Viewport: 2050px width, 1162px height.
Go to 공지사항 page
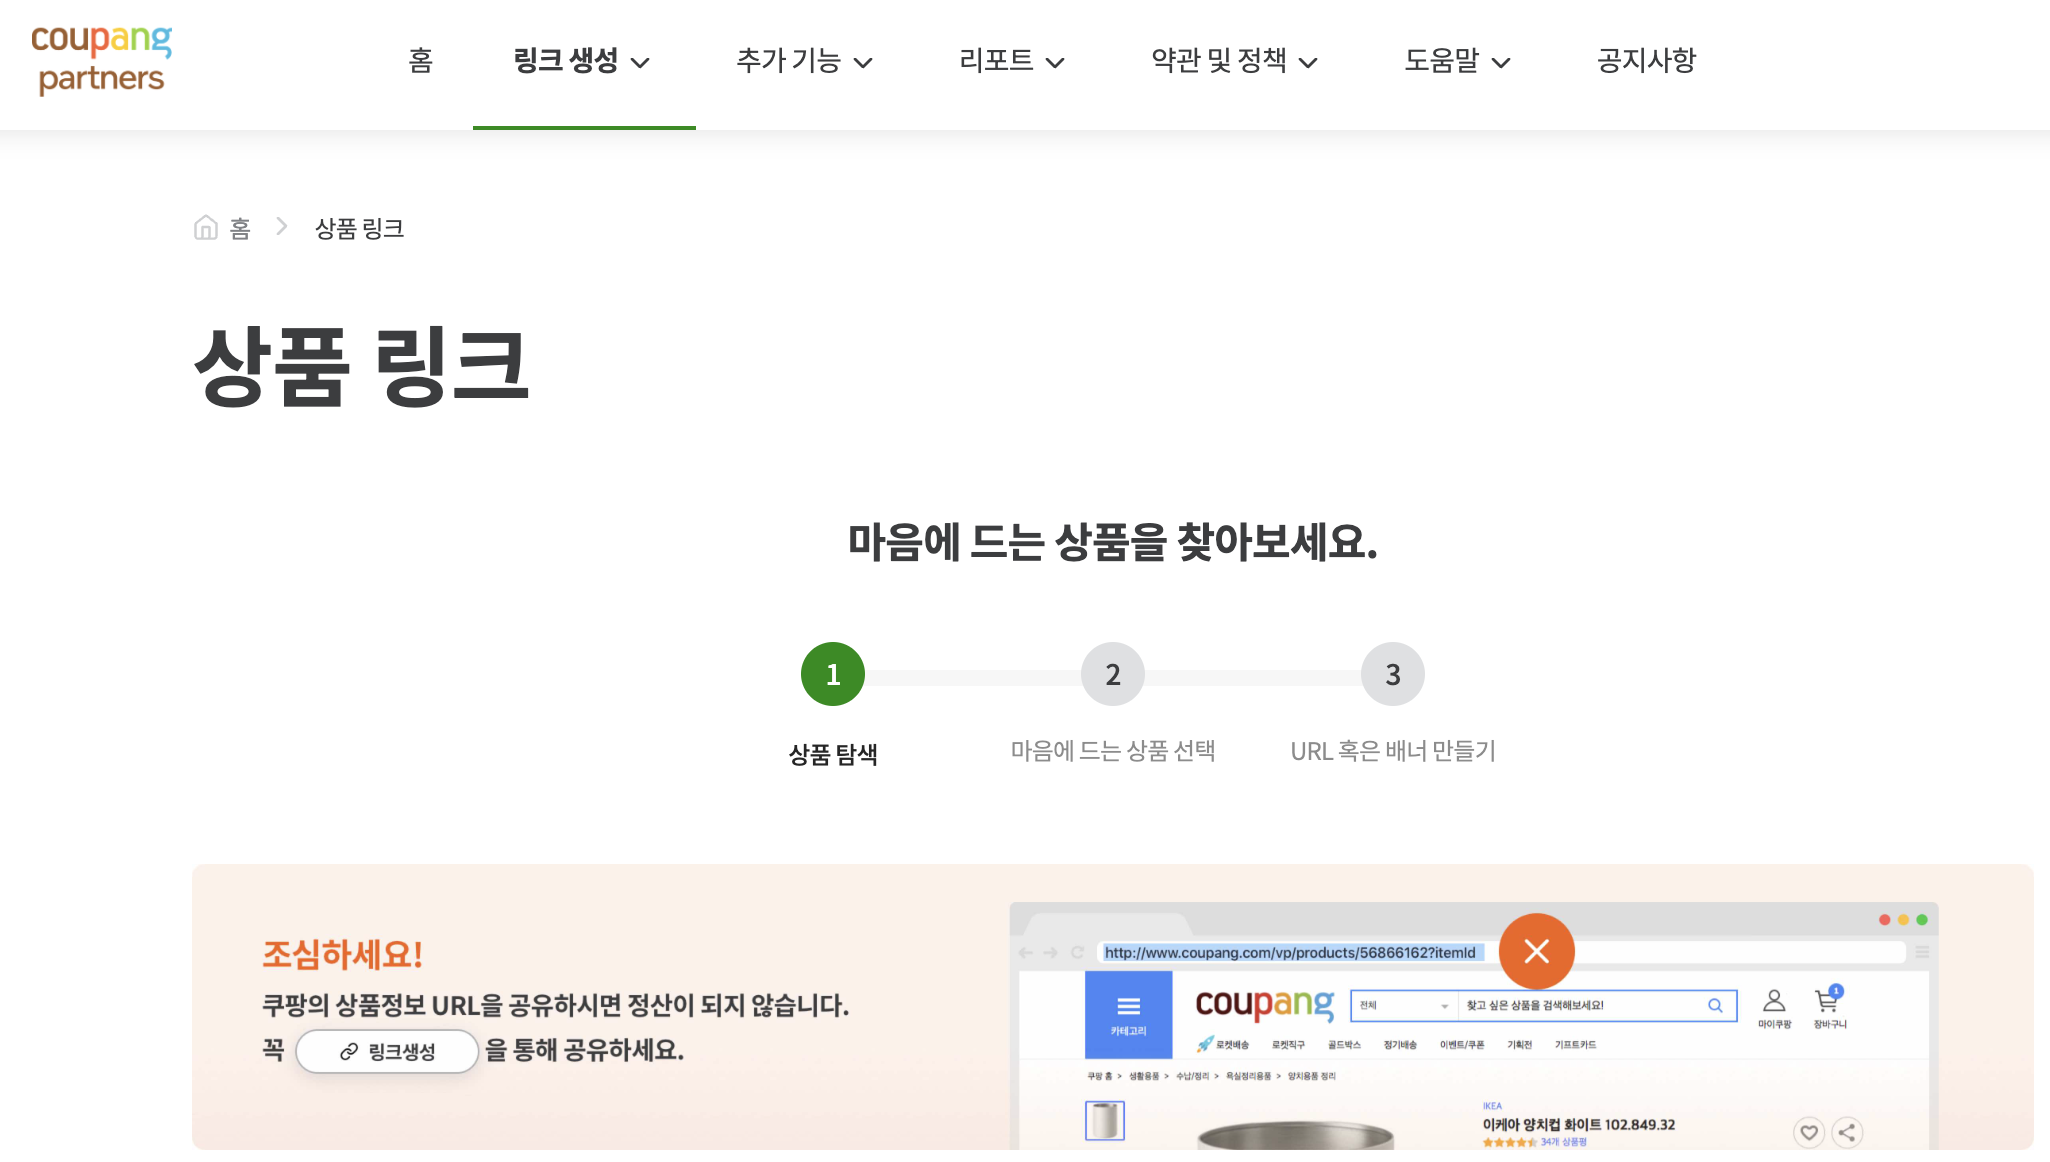coord(1646,61)
